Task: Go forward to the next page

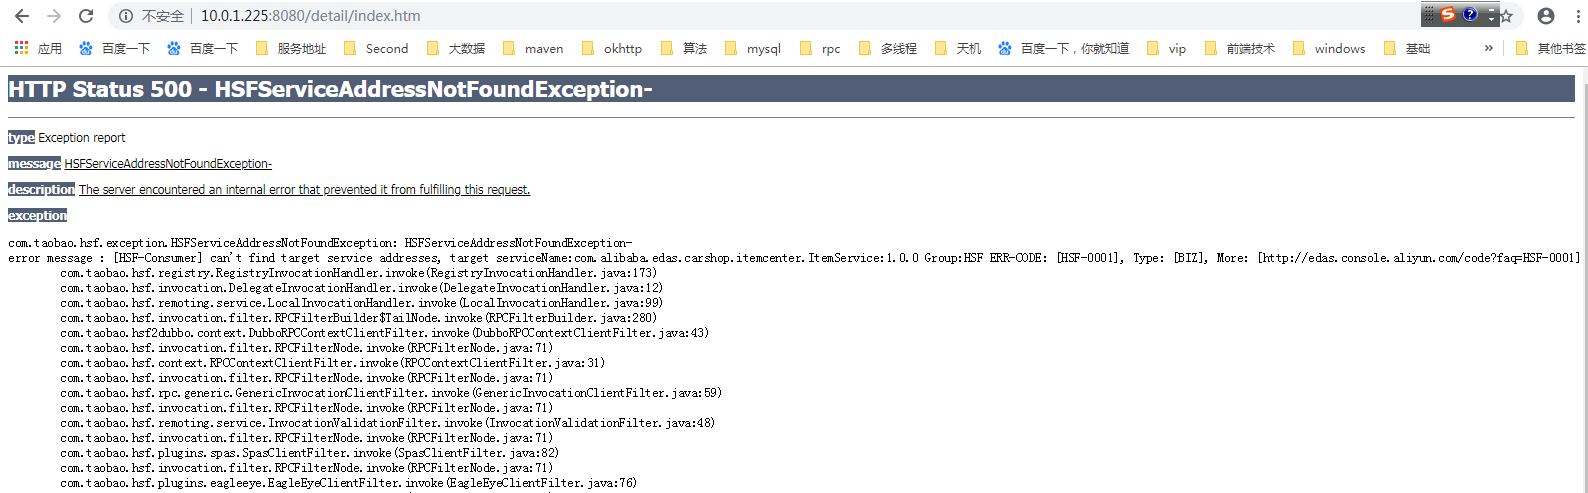Action: coord(54,16)
